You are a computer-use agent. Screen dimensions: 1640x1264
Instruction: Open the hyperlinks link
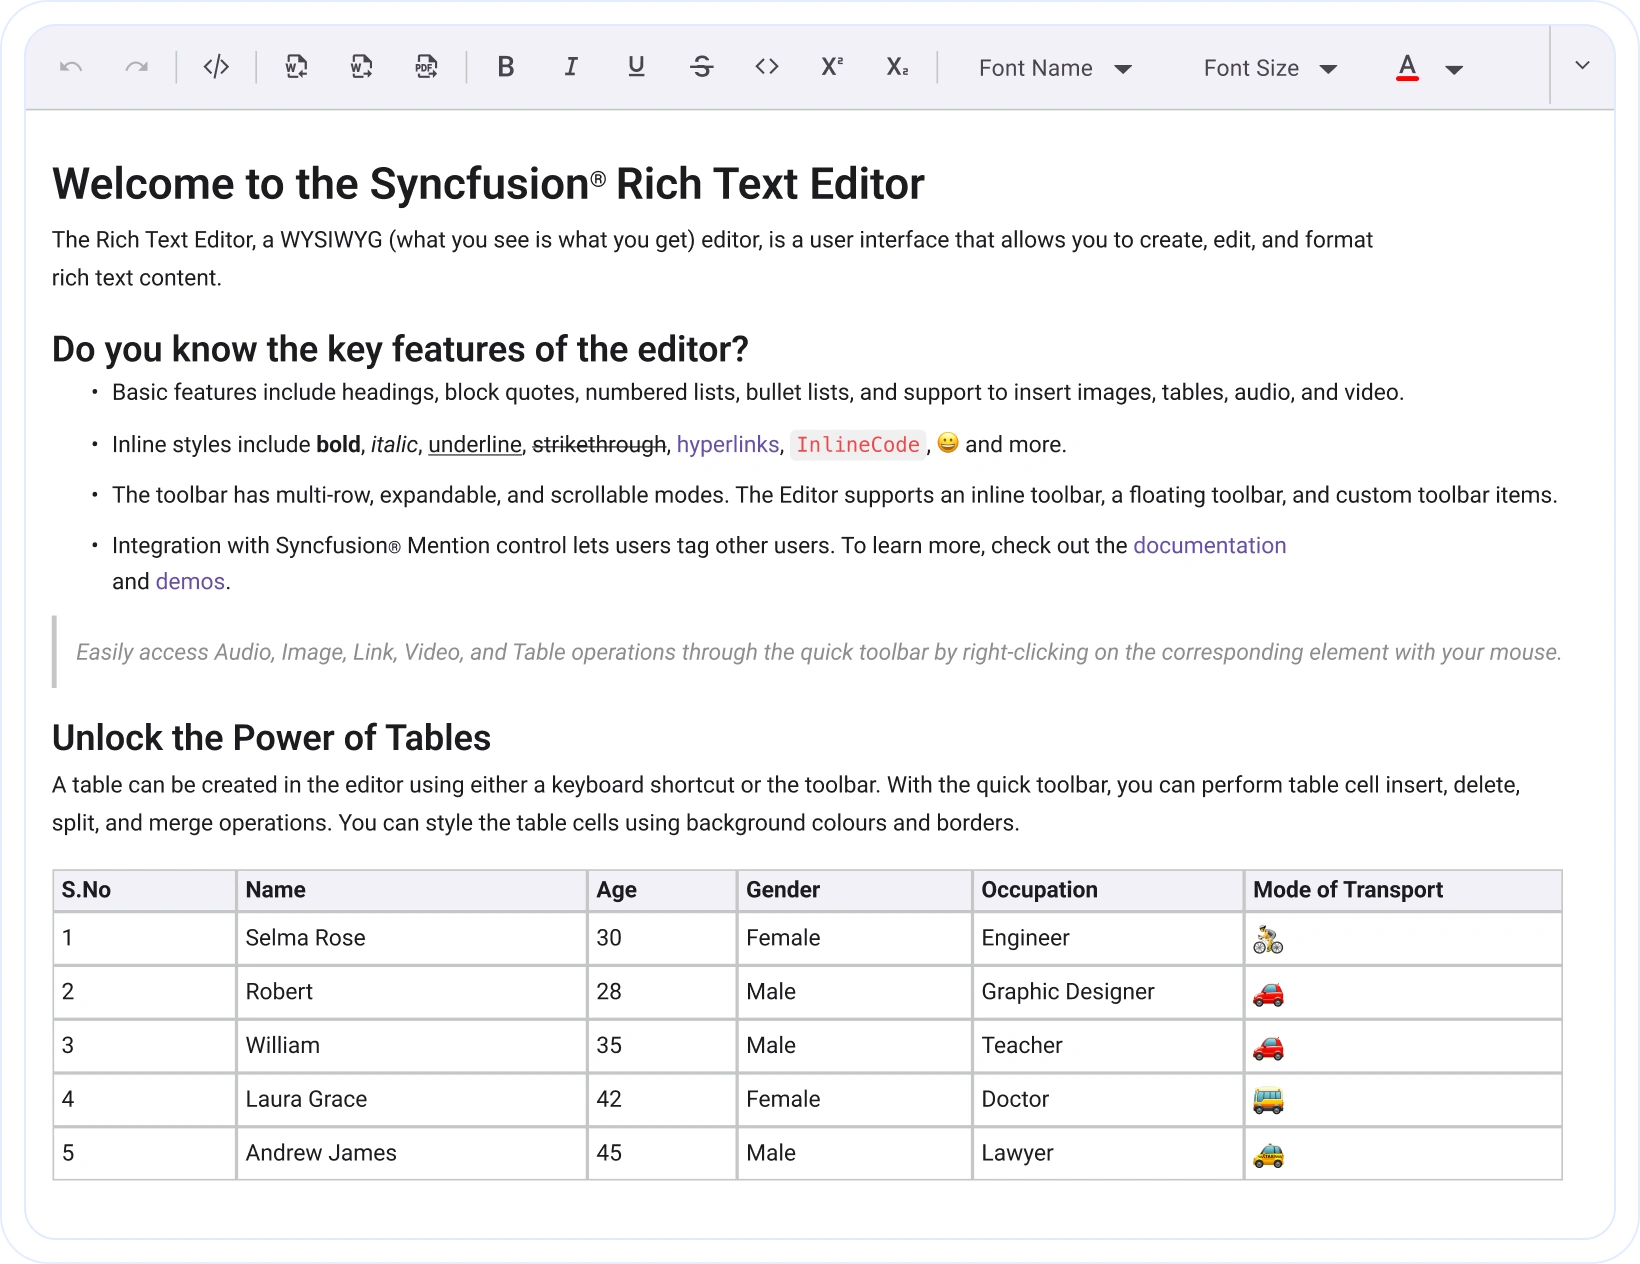(728, 444)
